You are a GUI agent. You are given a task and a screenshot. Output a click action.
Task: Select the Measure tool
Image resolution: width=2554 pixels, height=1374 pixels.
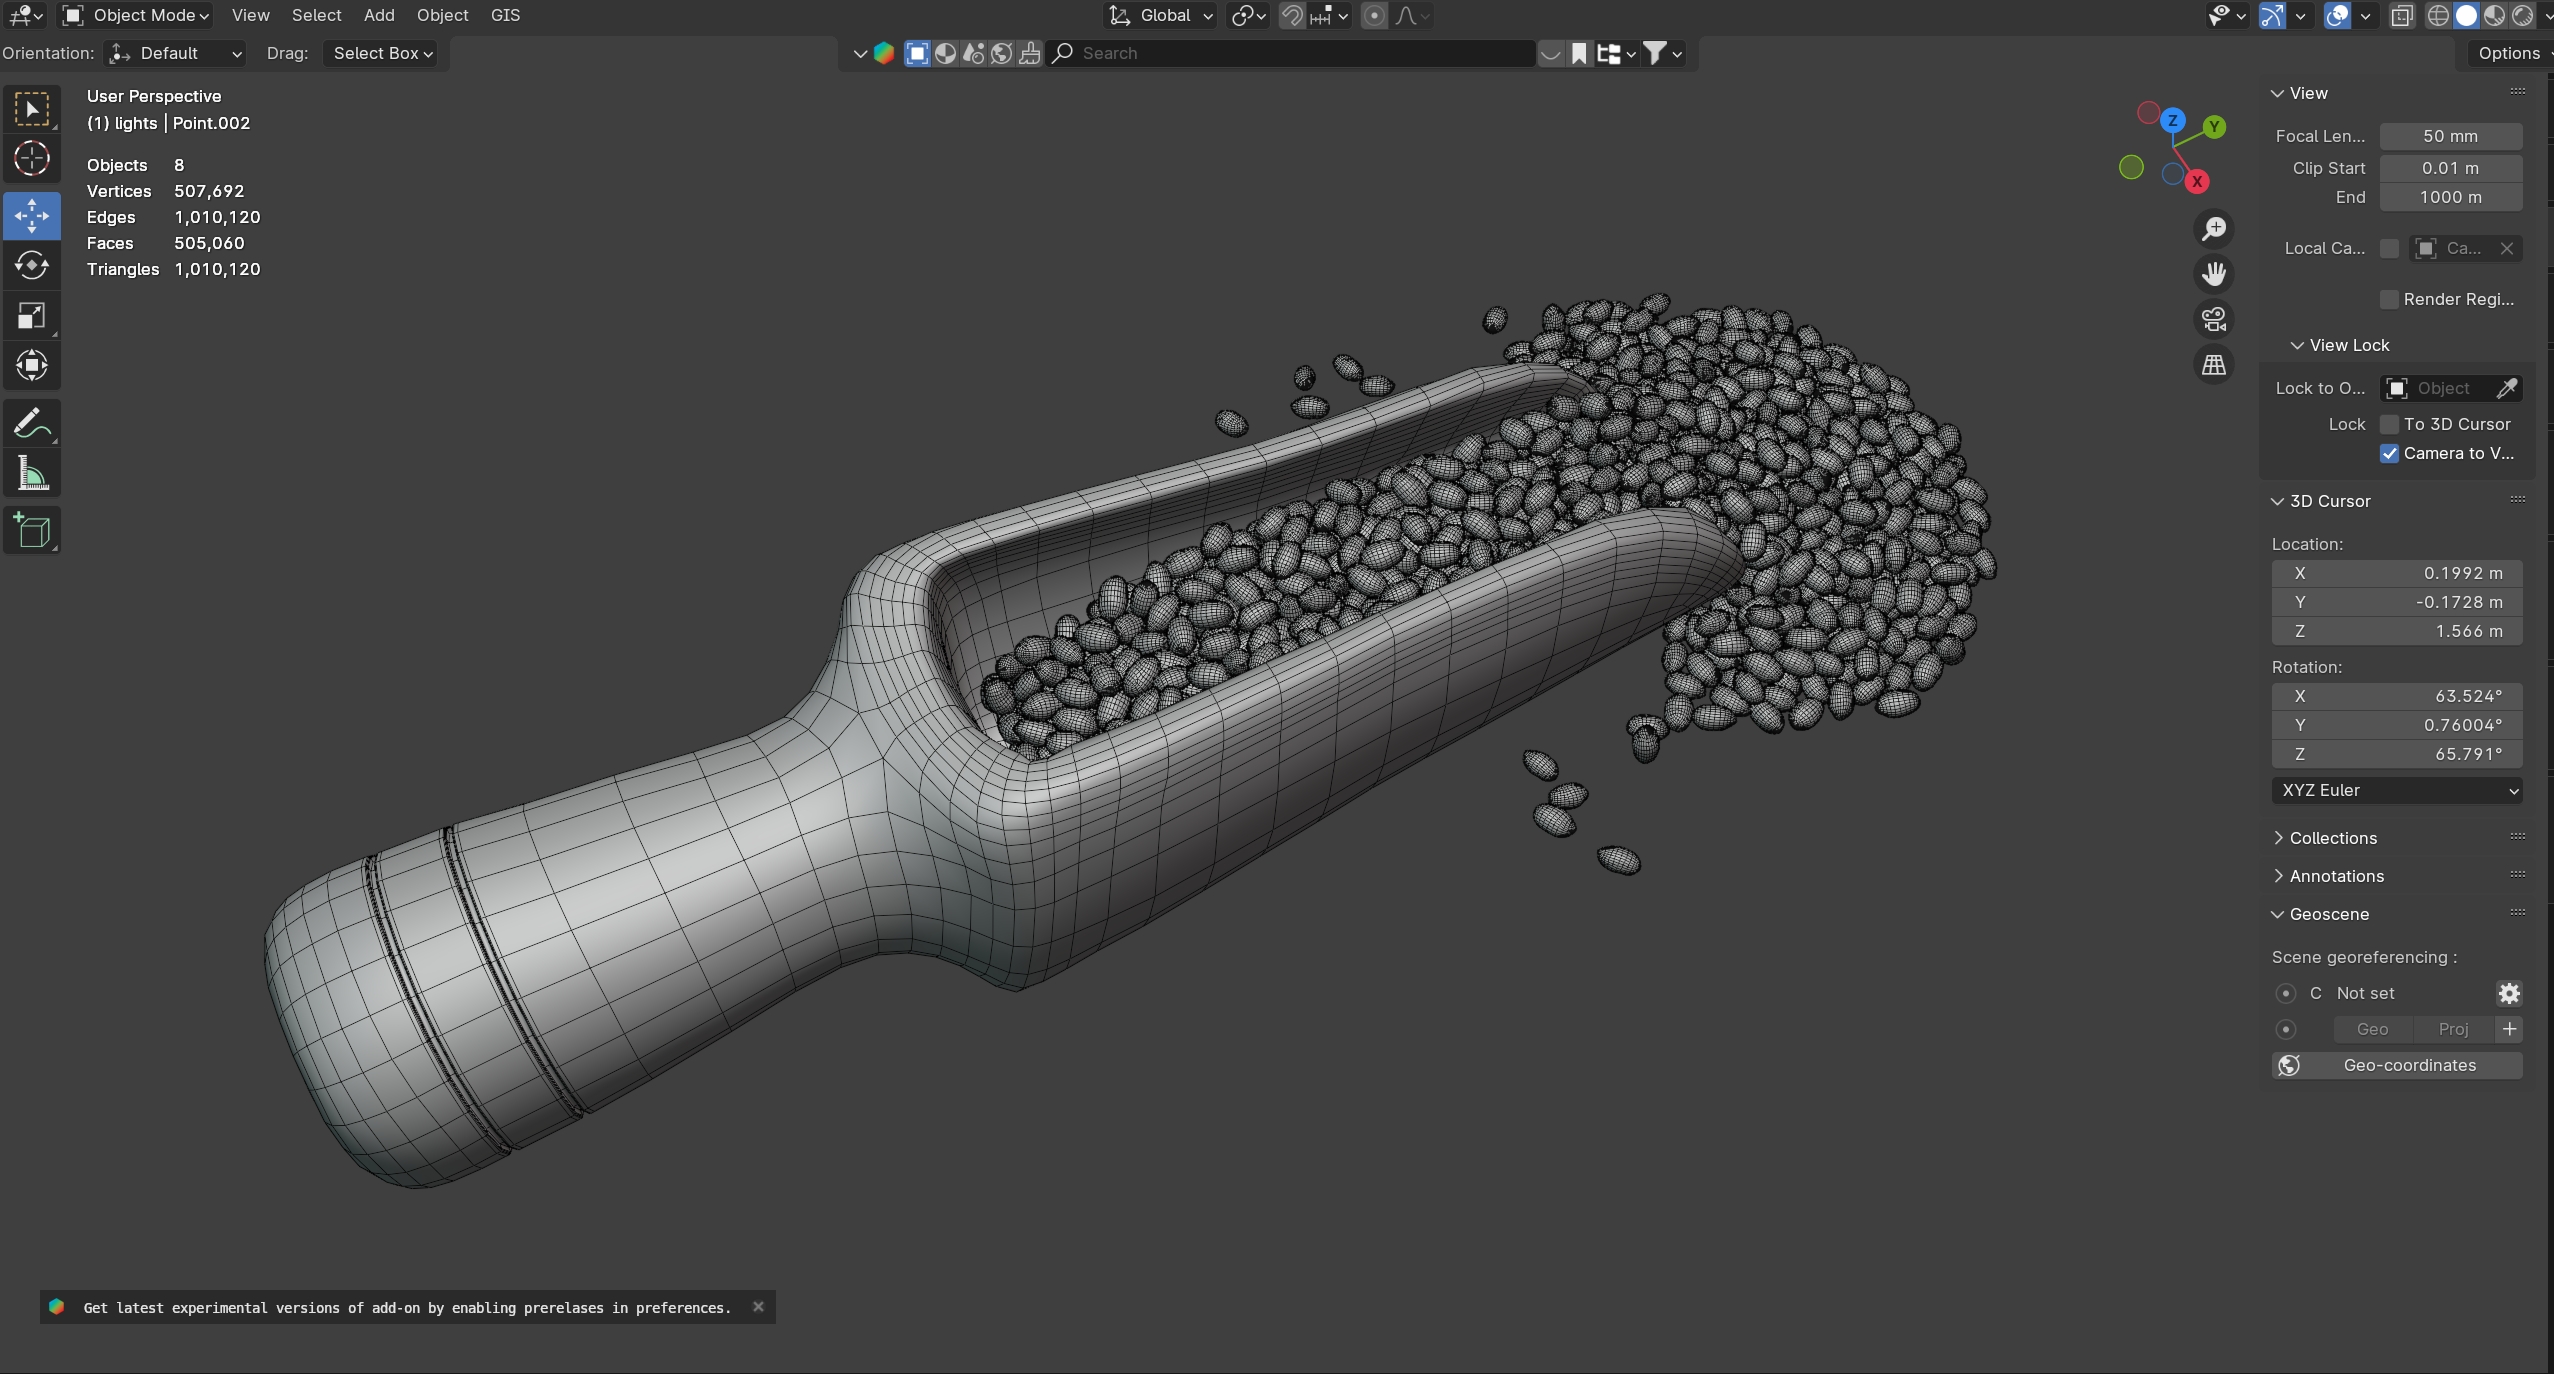point(32,475)
